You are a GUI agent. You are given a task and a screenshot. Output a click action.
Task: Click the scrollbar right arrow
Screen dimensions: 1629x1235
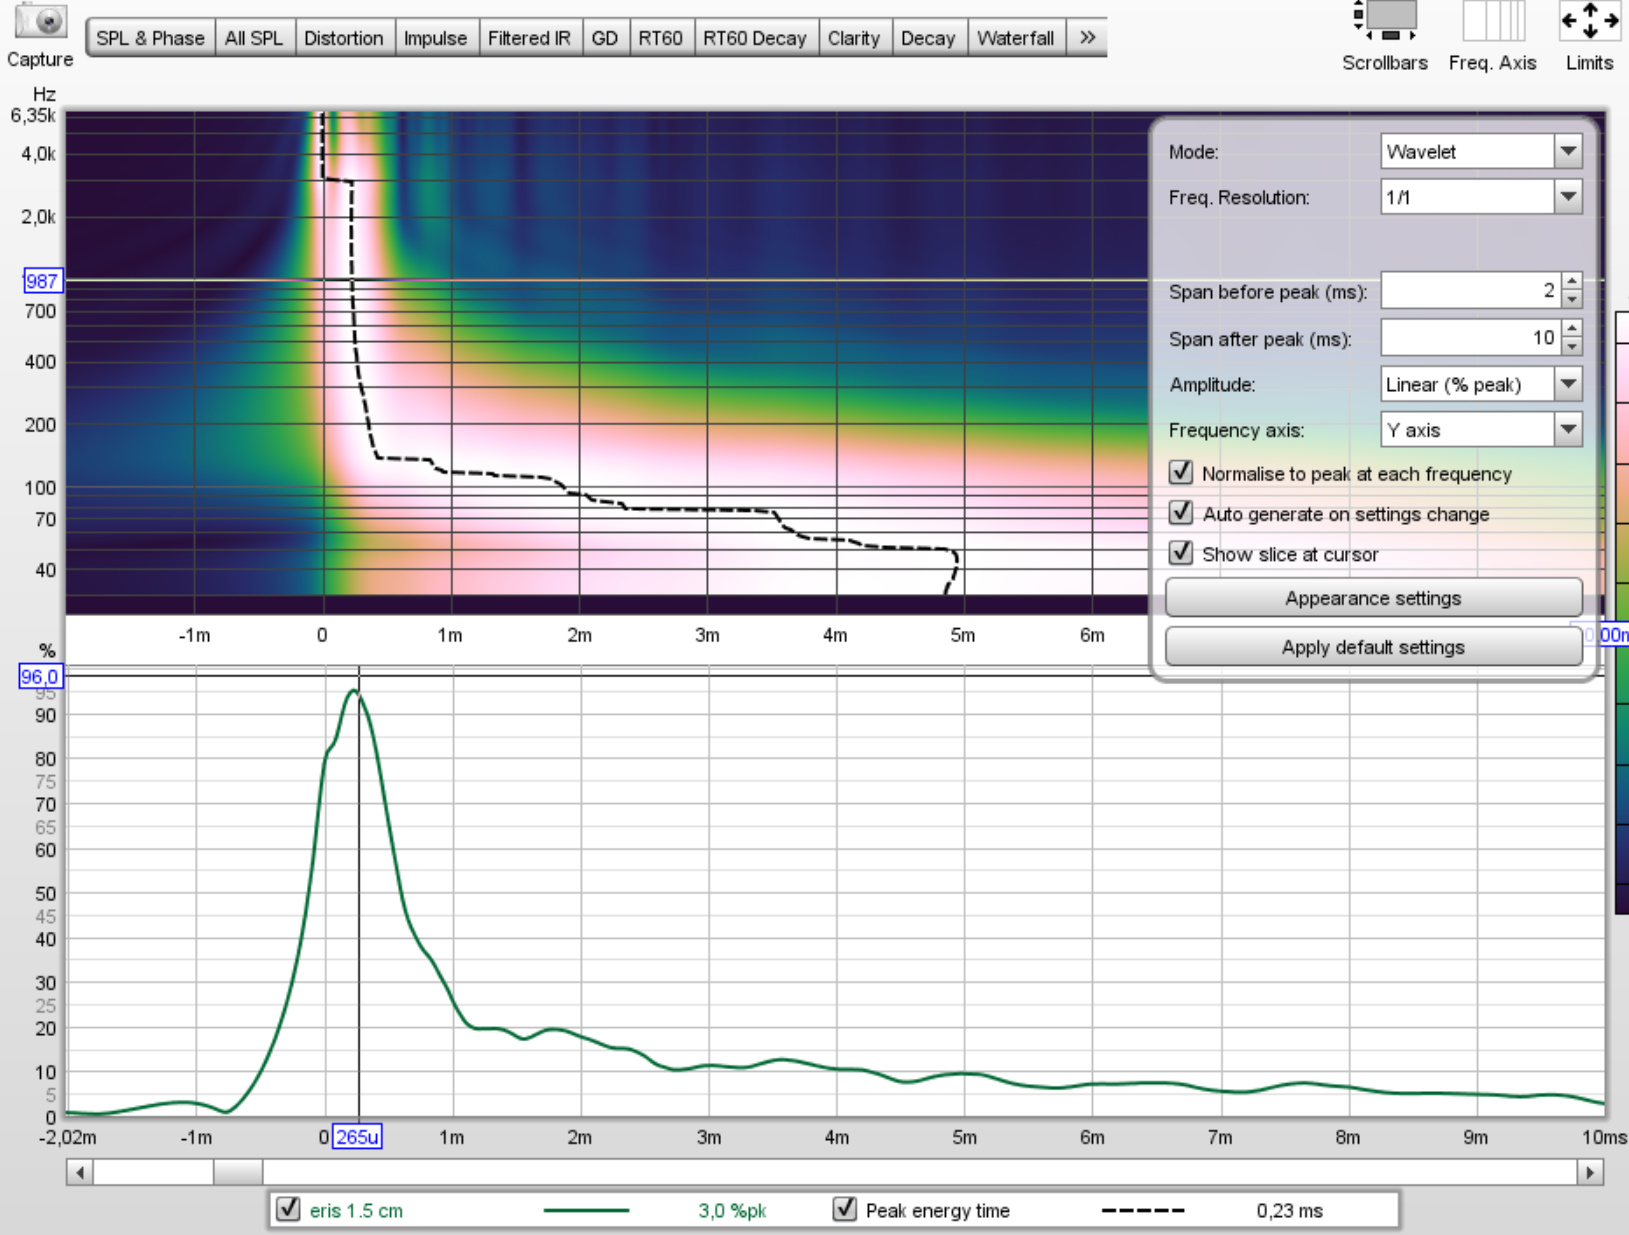[1590, 1172]
